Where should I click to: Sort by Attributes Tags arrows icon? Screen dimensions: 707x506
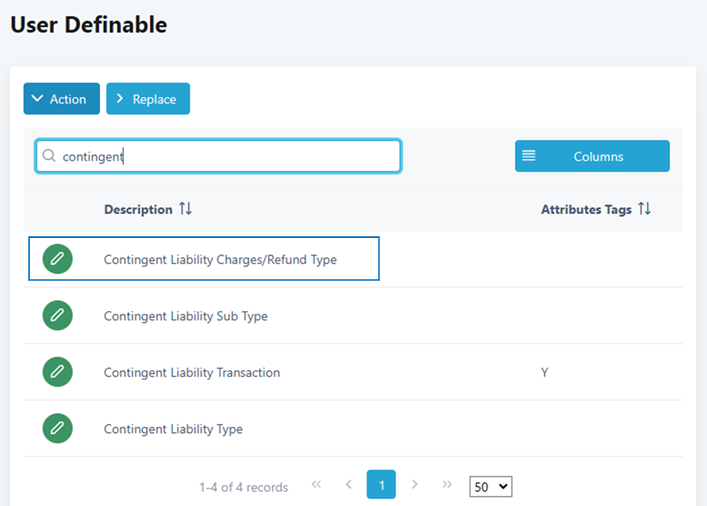(x=644, y=209)
